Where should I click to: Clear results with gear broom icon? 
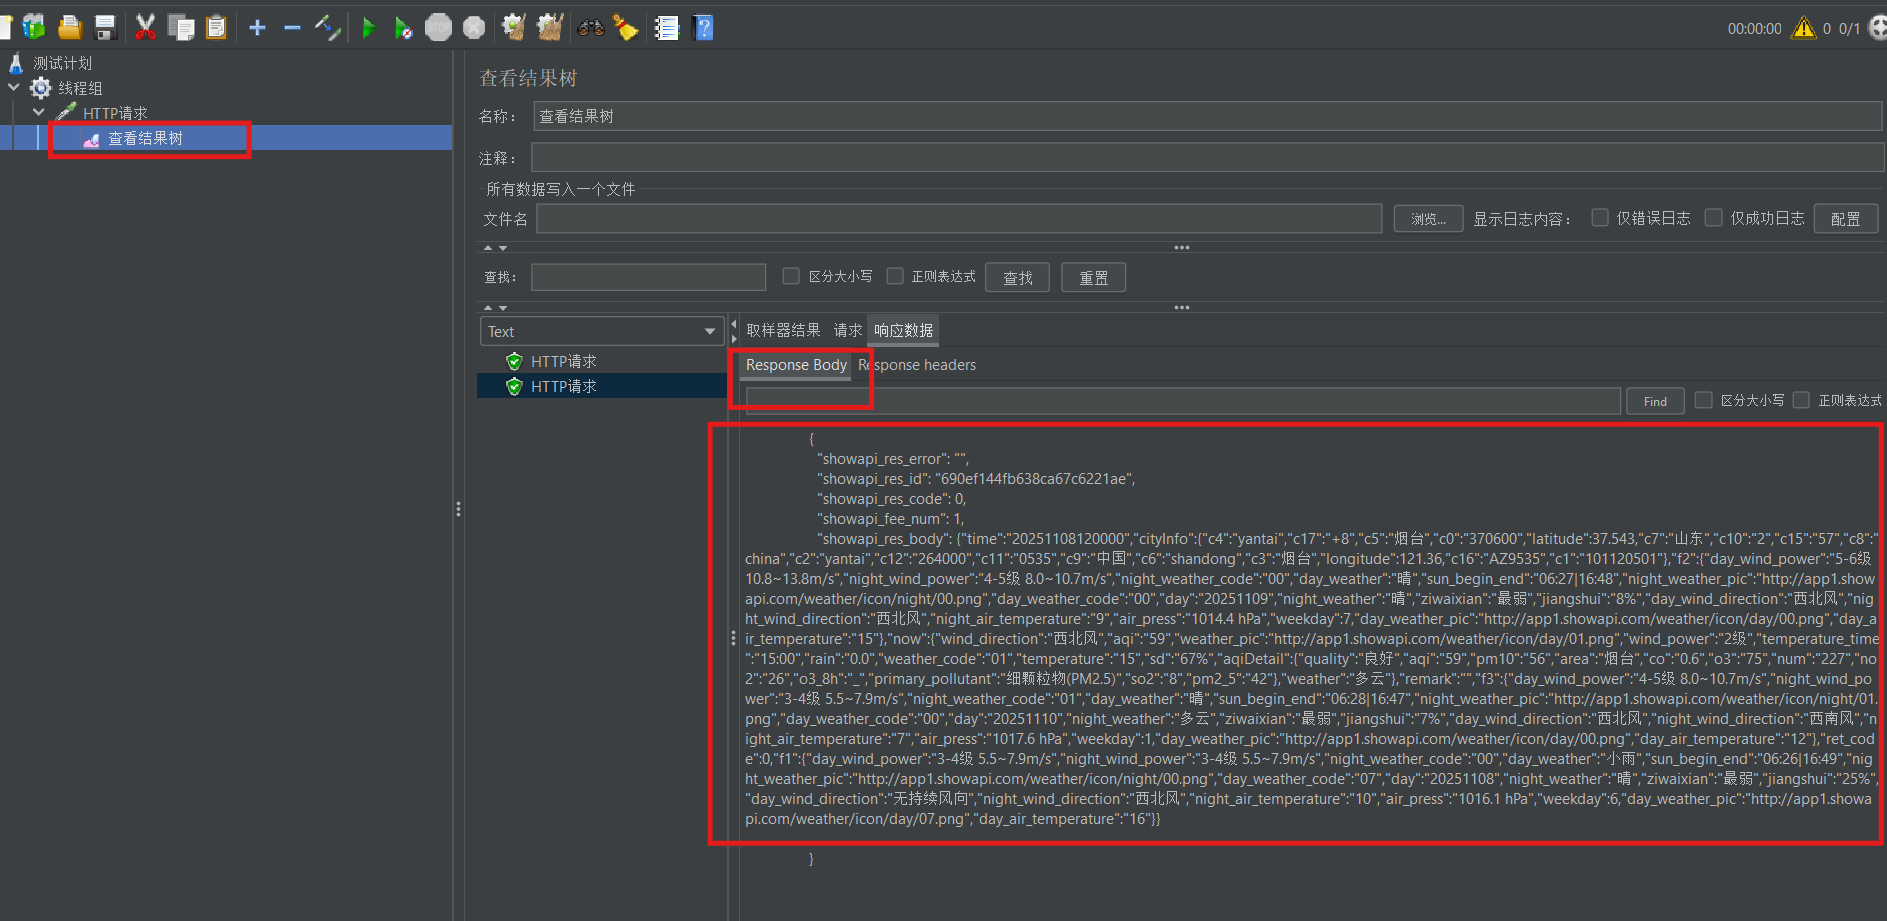pos(514,27)
